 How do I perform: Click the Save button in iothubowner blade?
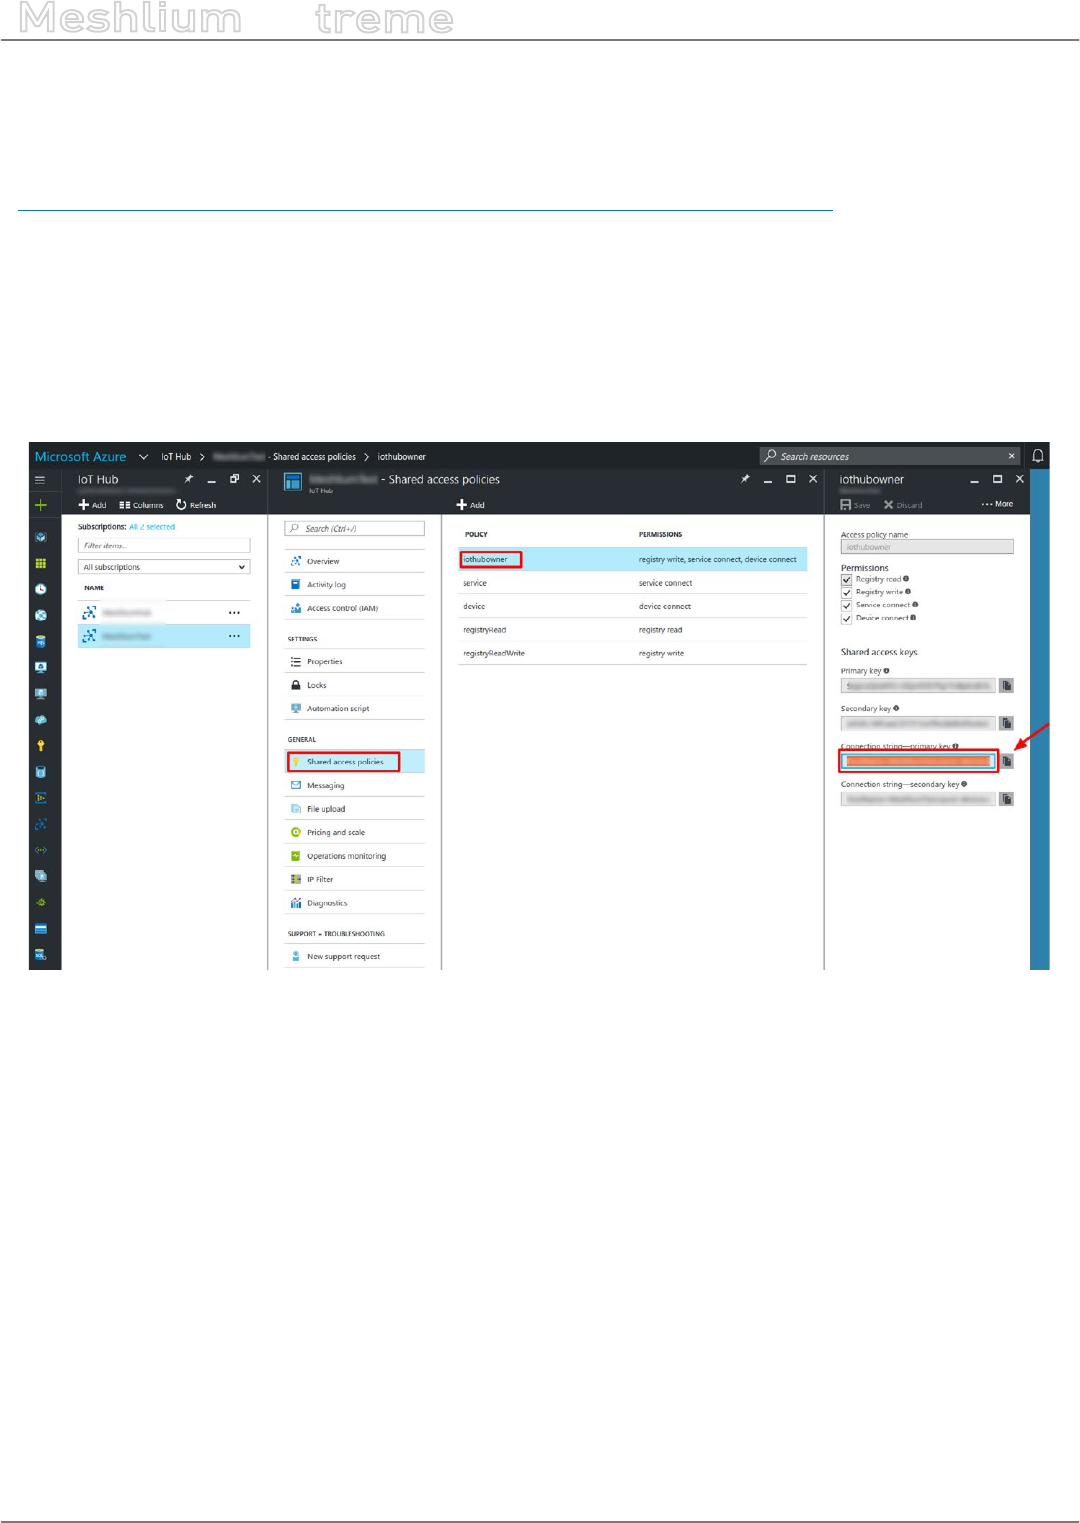point(855,505)
